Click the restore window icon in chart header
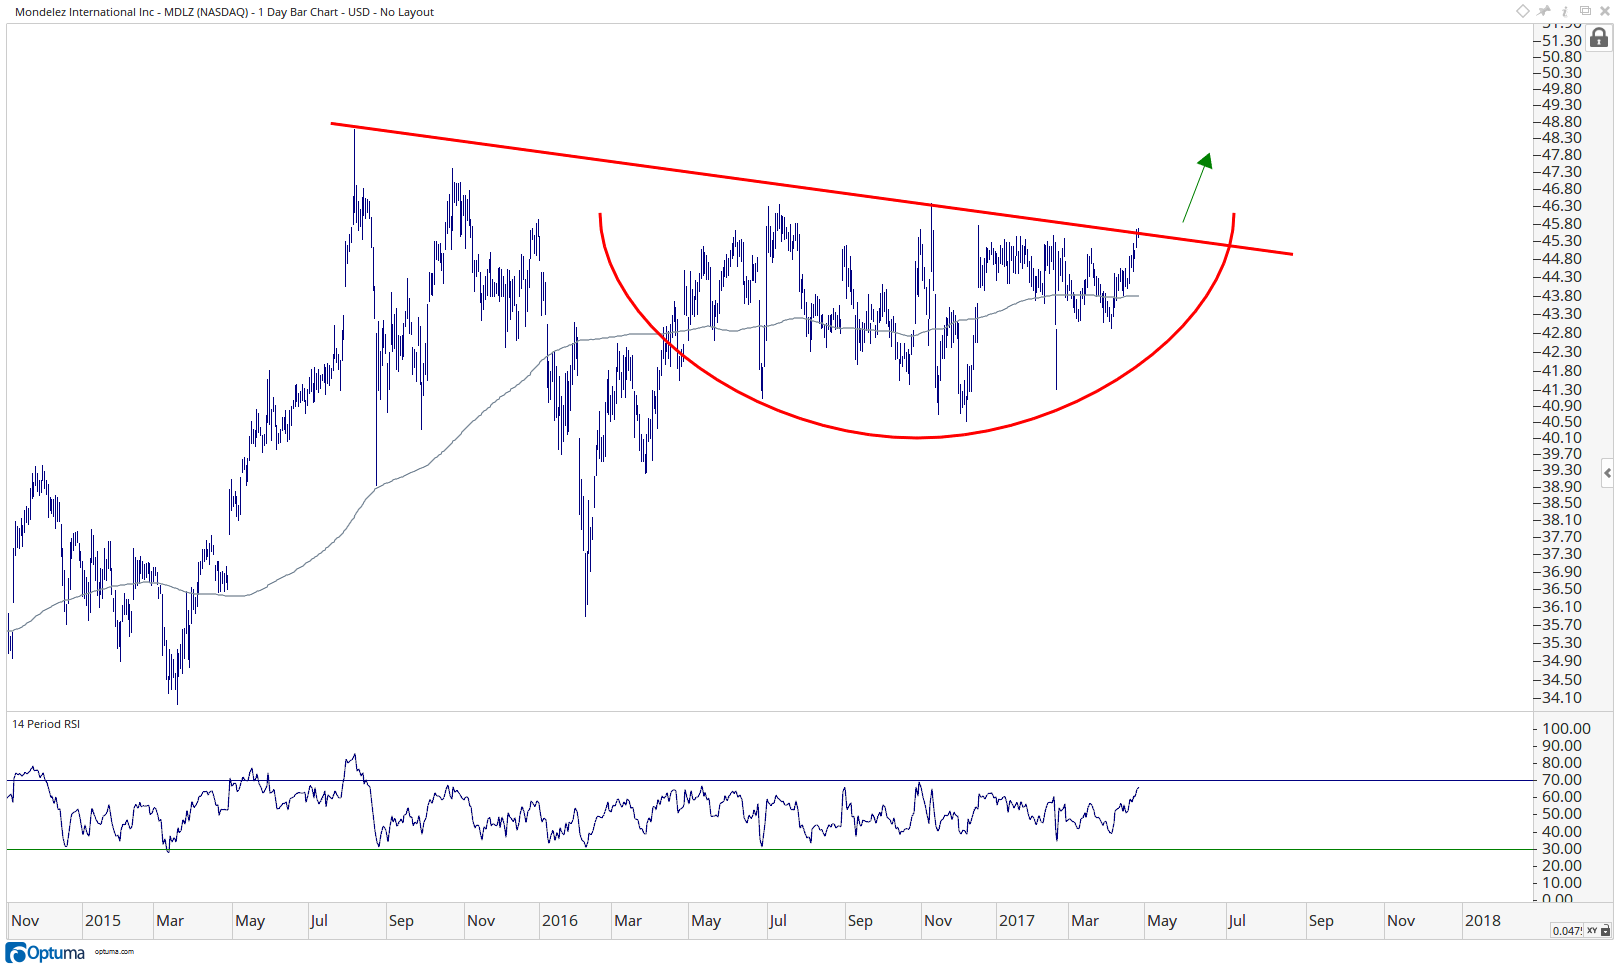Viewport: 1620px width, 967px height. tap(1585, 11)
